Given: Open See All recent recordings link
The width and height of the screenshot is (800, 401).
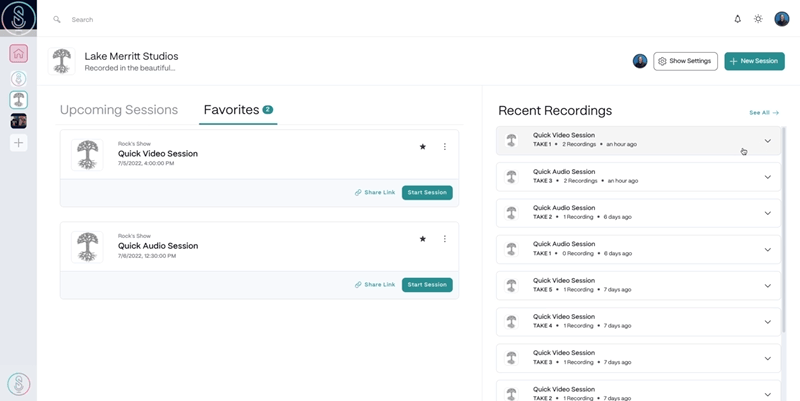Looking at the screenshot, I should pyautogui.click(x=763, y=113).
